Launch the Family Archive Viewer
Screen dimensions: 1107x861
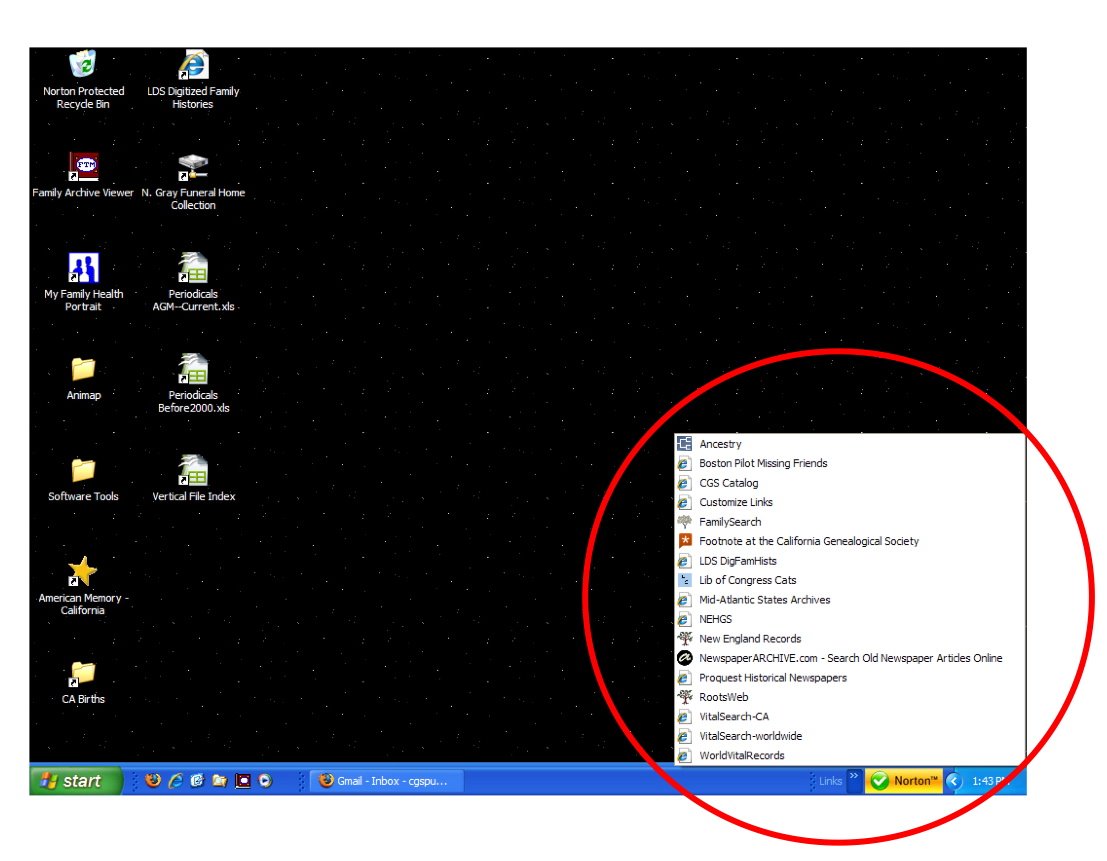click(x=83, y=175)
